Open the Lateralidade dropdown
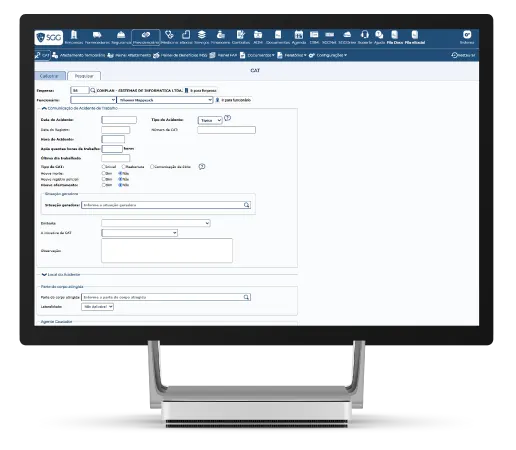The width and height of the screenshot is (516, 450). (x=97, y=307)
